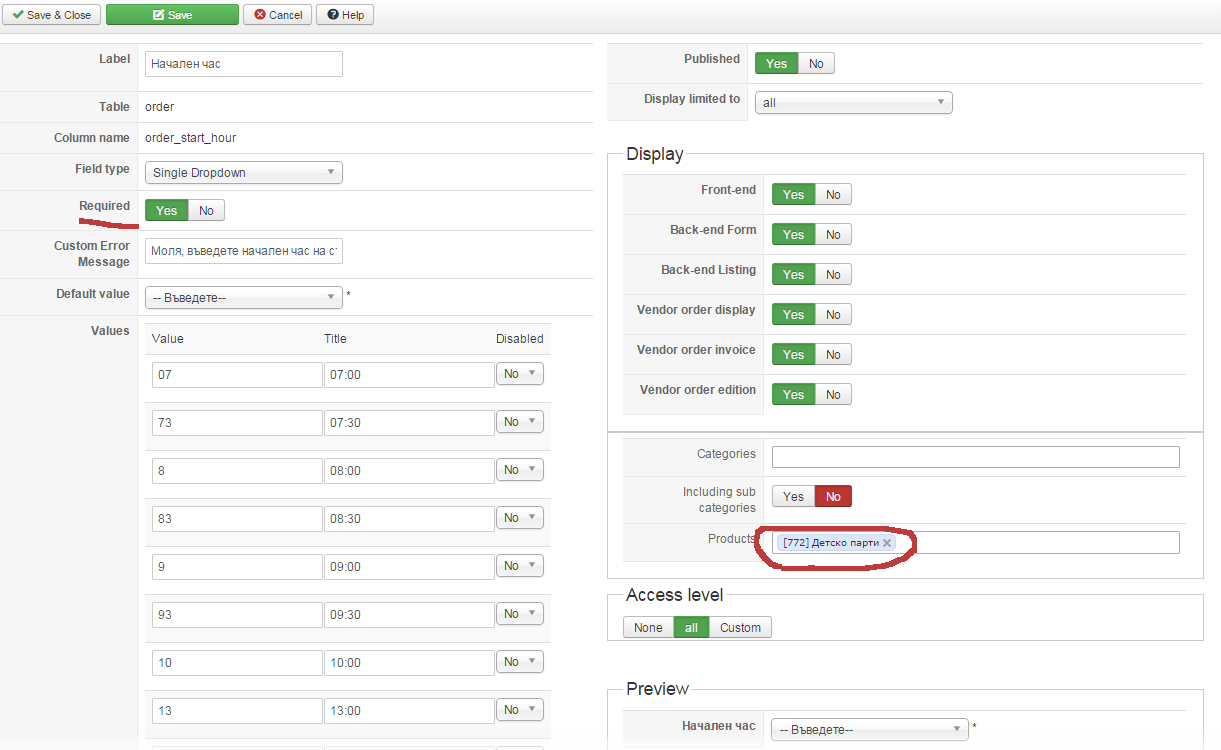Open the Default value dropdown
Screen dimensions: 1221x750
point(244,298)
